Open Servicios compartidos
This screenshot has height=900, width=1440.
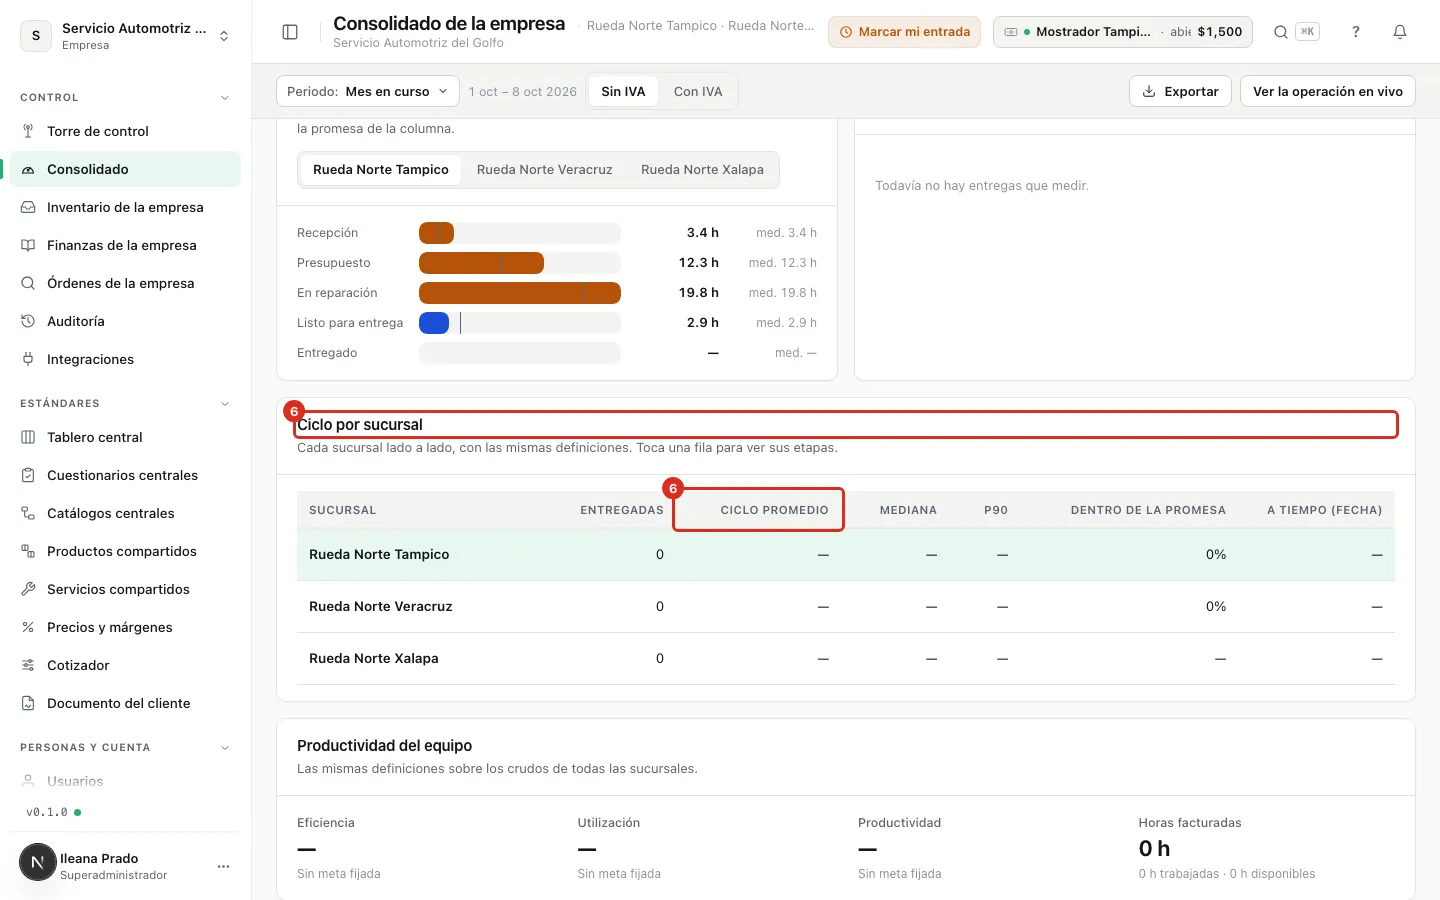click(x=125, y=589)
